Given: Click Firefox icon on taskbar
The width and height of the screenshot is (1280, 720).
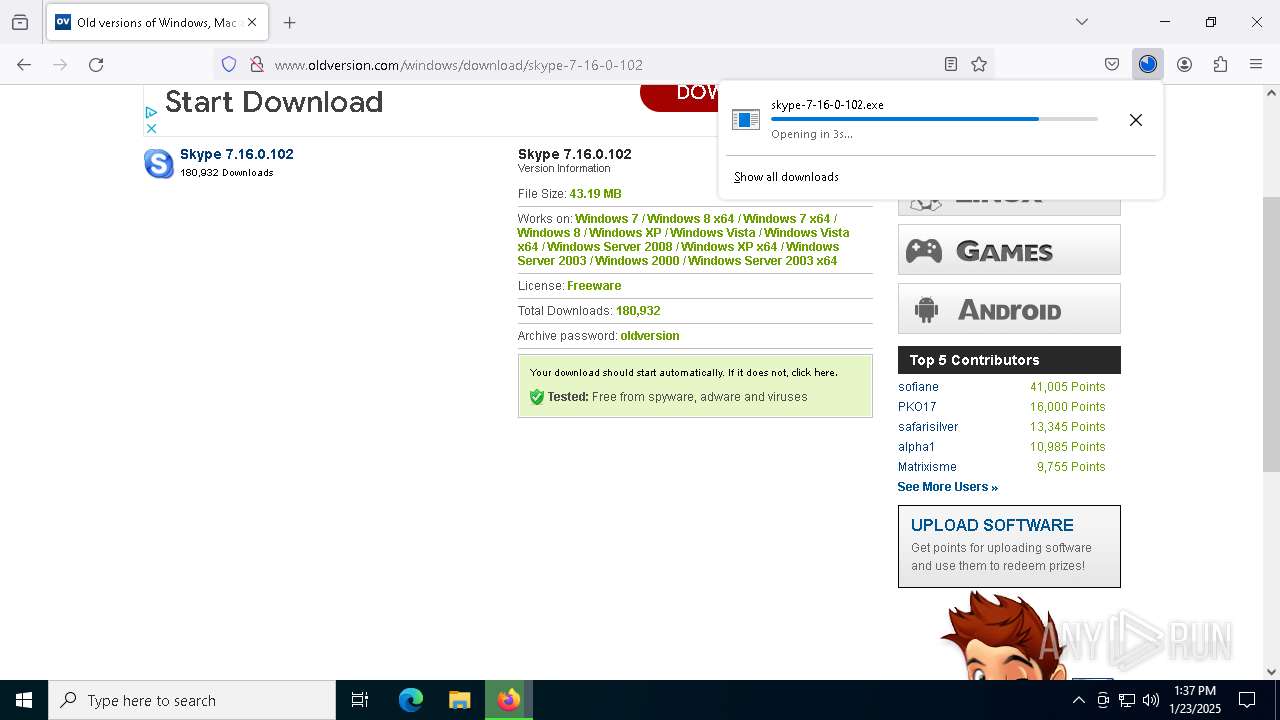Looking at the screenshot, I should coord(509,700).
